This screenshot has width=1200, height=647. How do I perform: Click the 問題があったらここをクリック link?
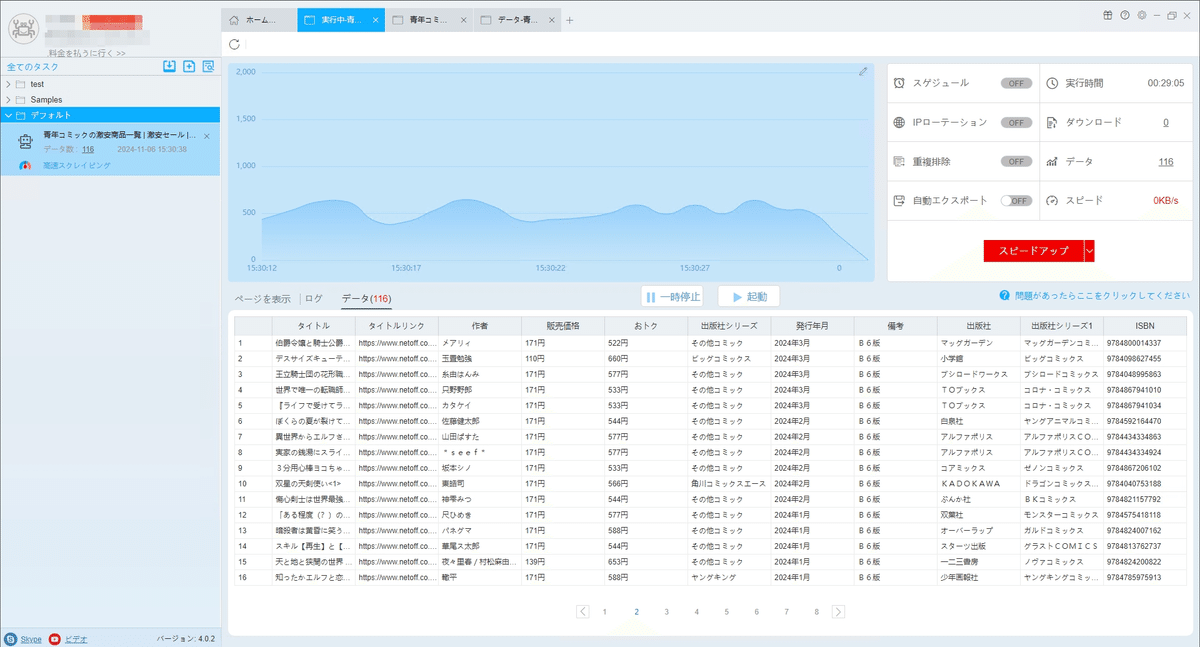1102,296
